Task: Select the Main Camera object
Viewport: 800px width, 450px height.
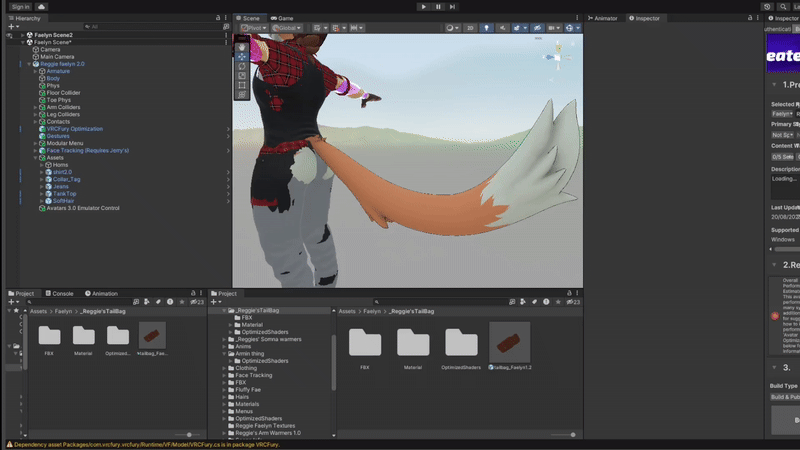Action: (x=57, y=57)
